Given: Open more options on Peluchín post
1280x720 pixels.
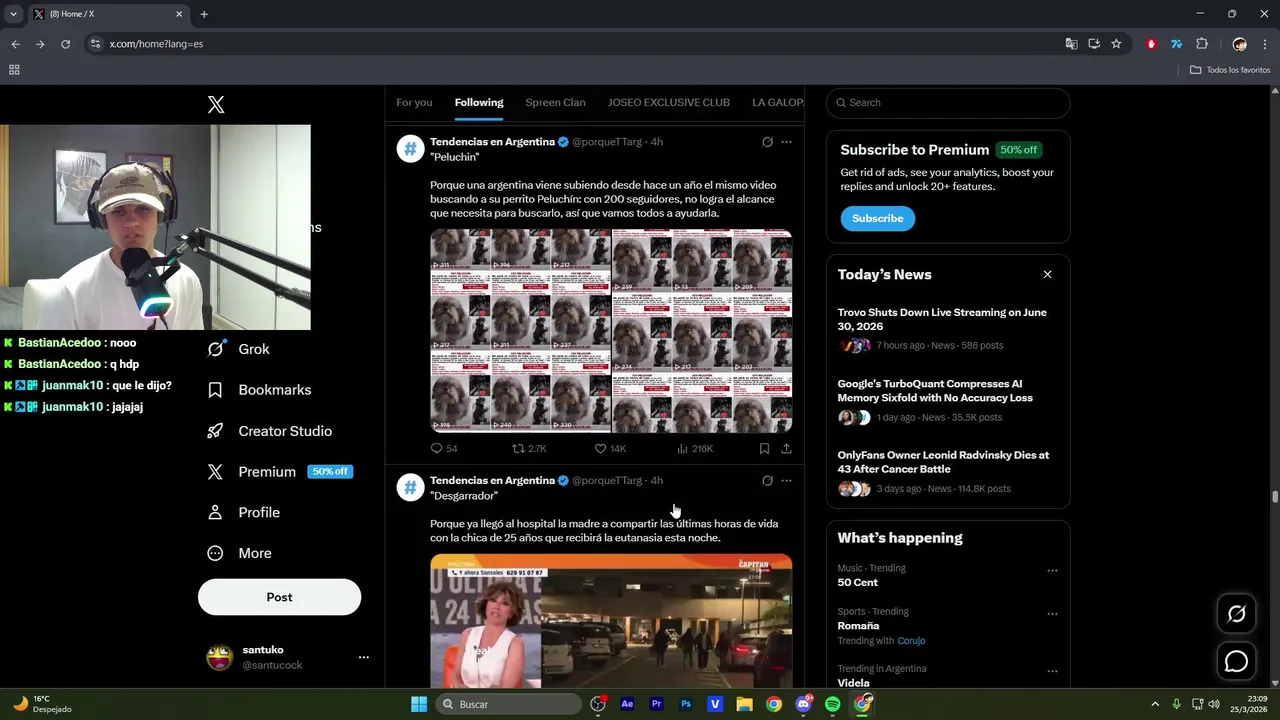Looking at the screenshot, I should pos(786,142).
